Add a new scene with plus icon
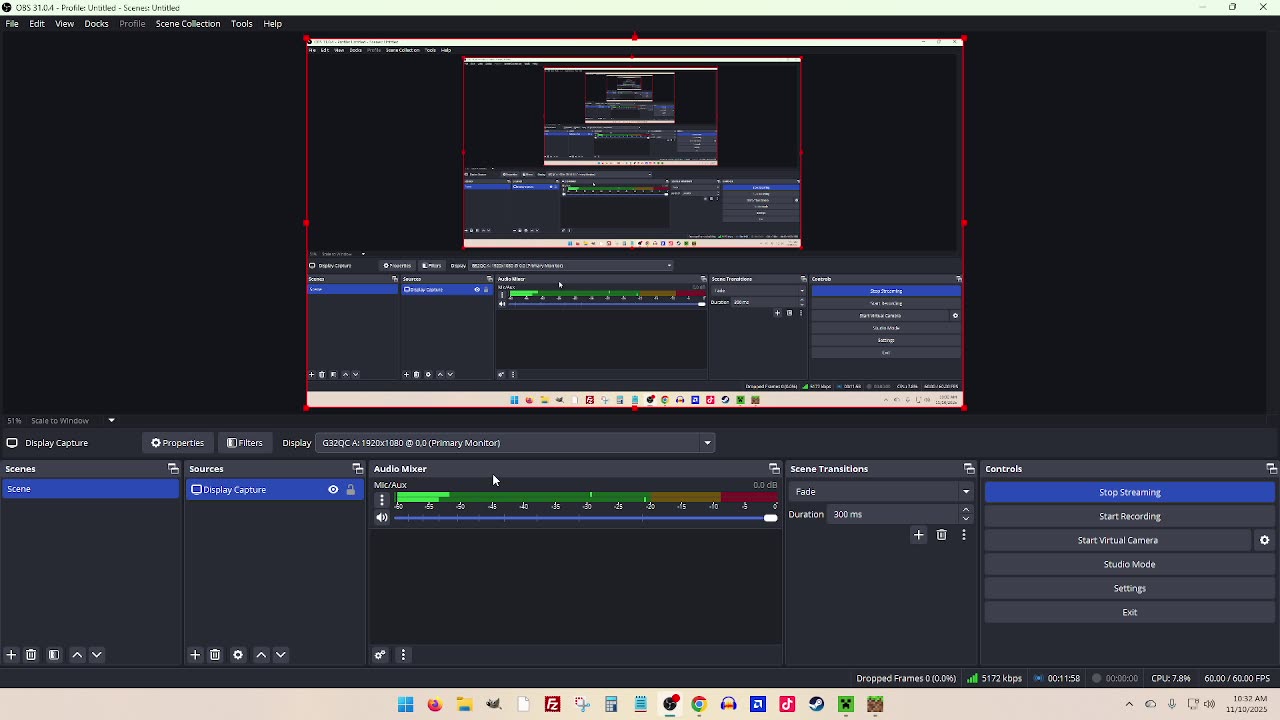Image resolution: width=1280 pixels, height=720 pixels. (x=11, y=655)
